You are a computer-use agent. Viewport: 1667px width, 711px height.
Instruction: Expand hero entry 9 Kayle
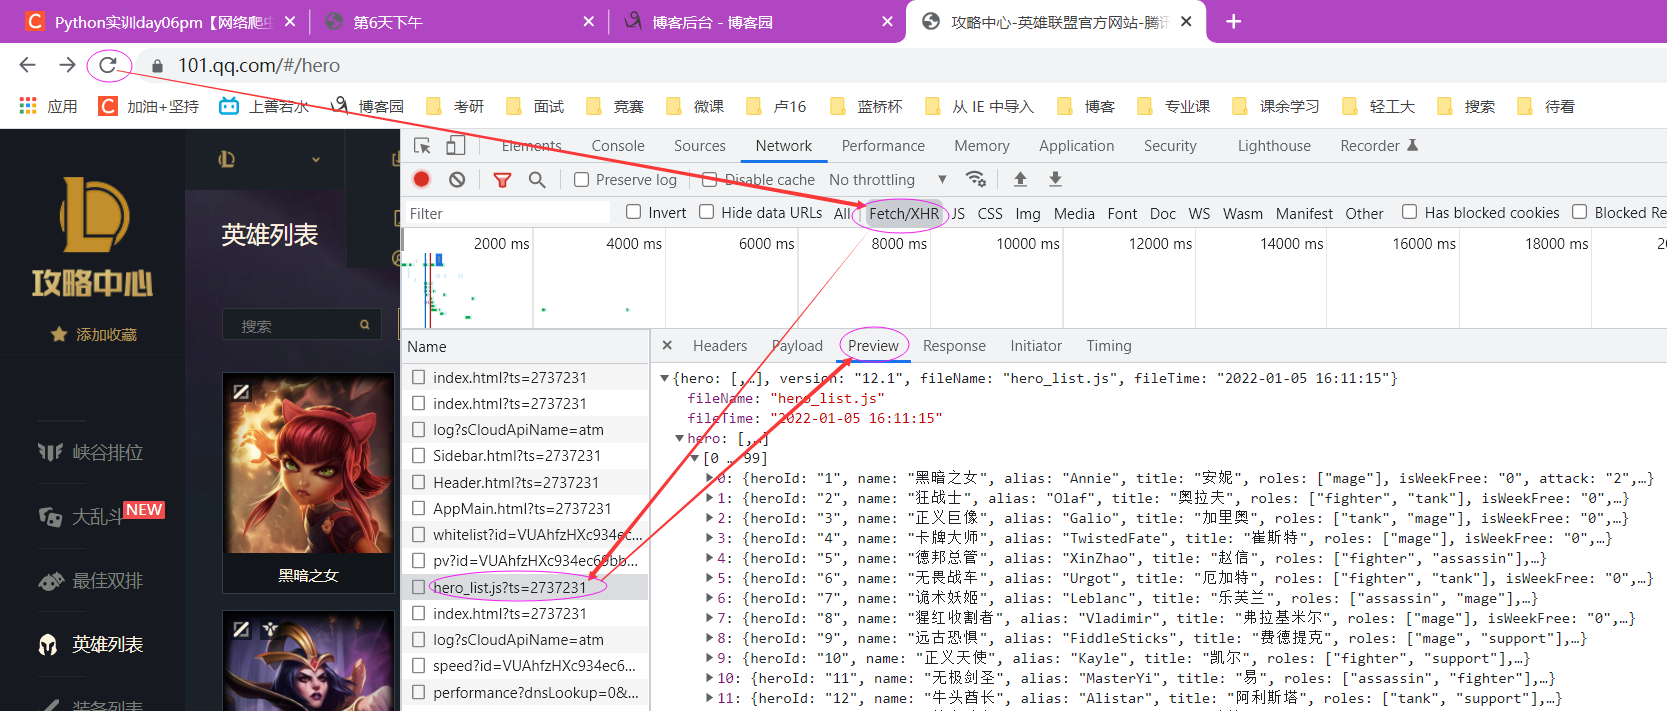click(710, 658)
